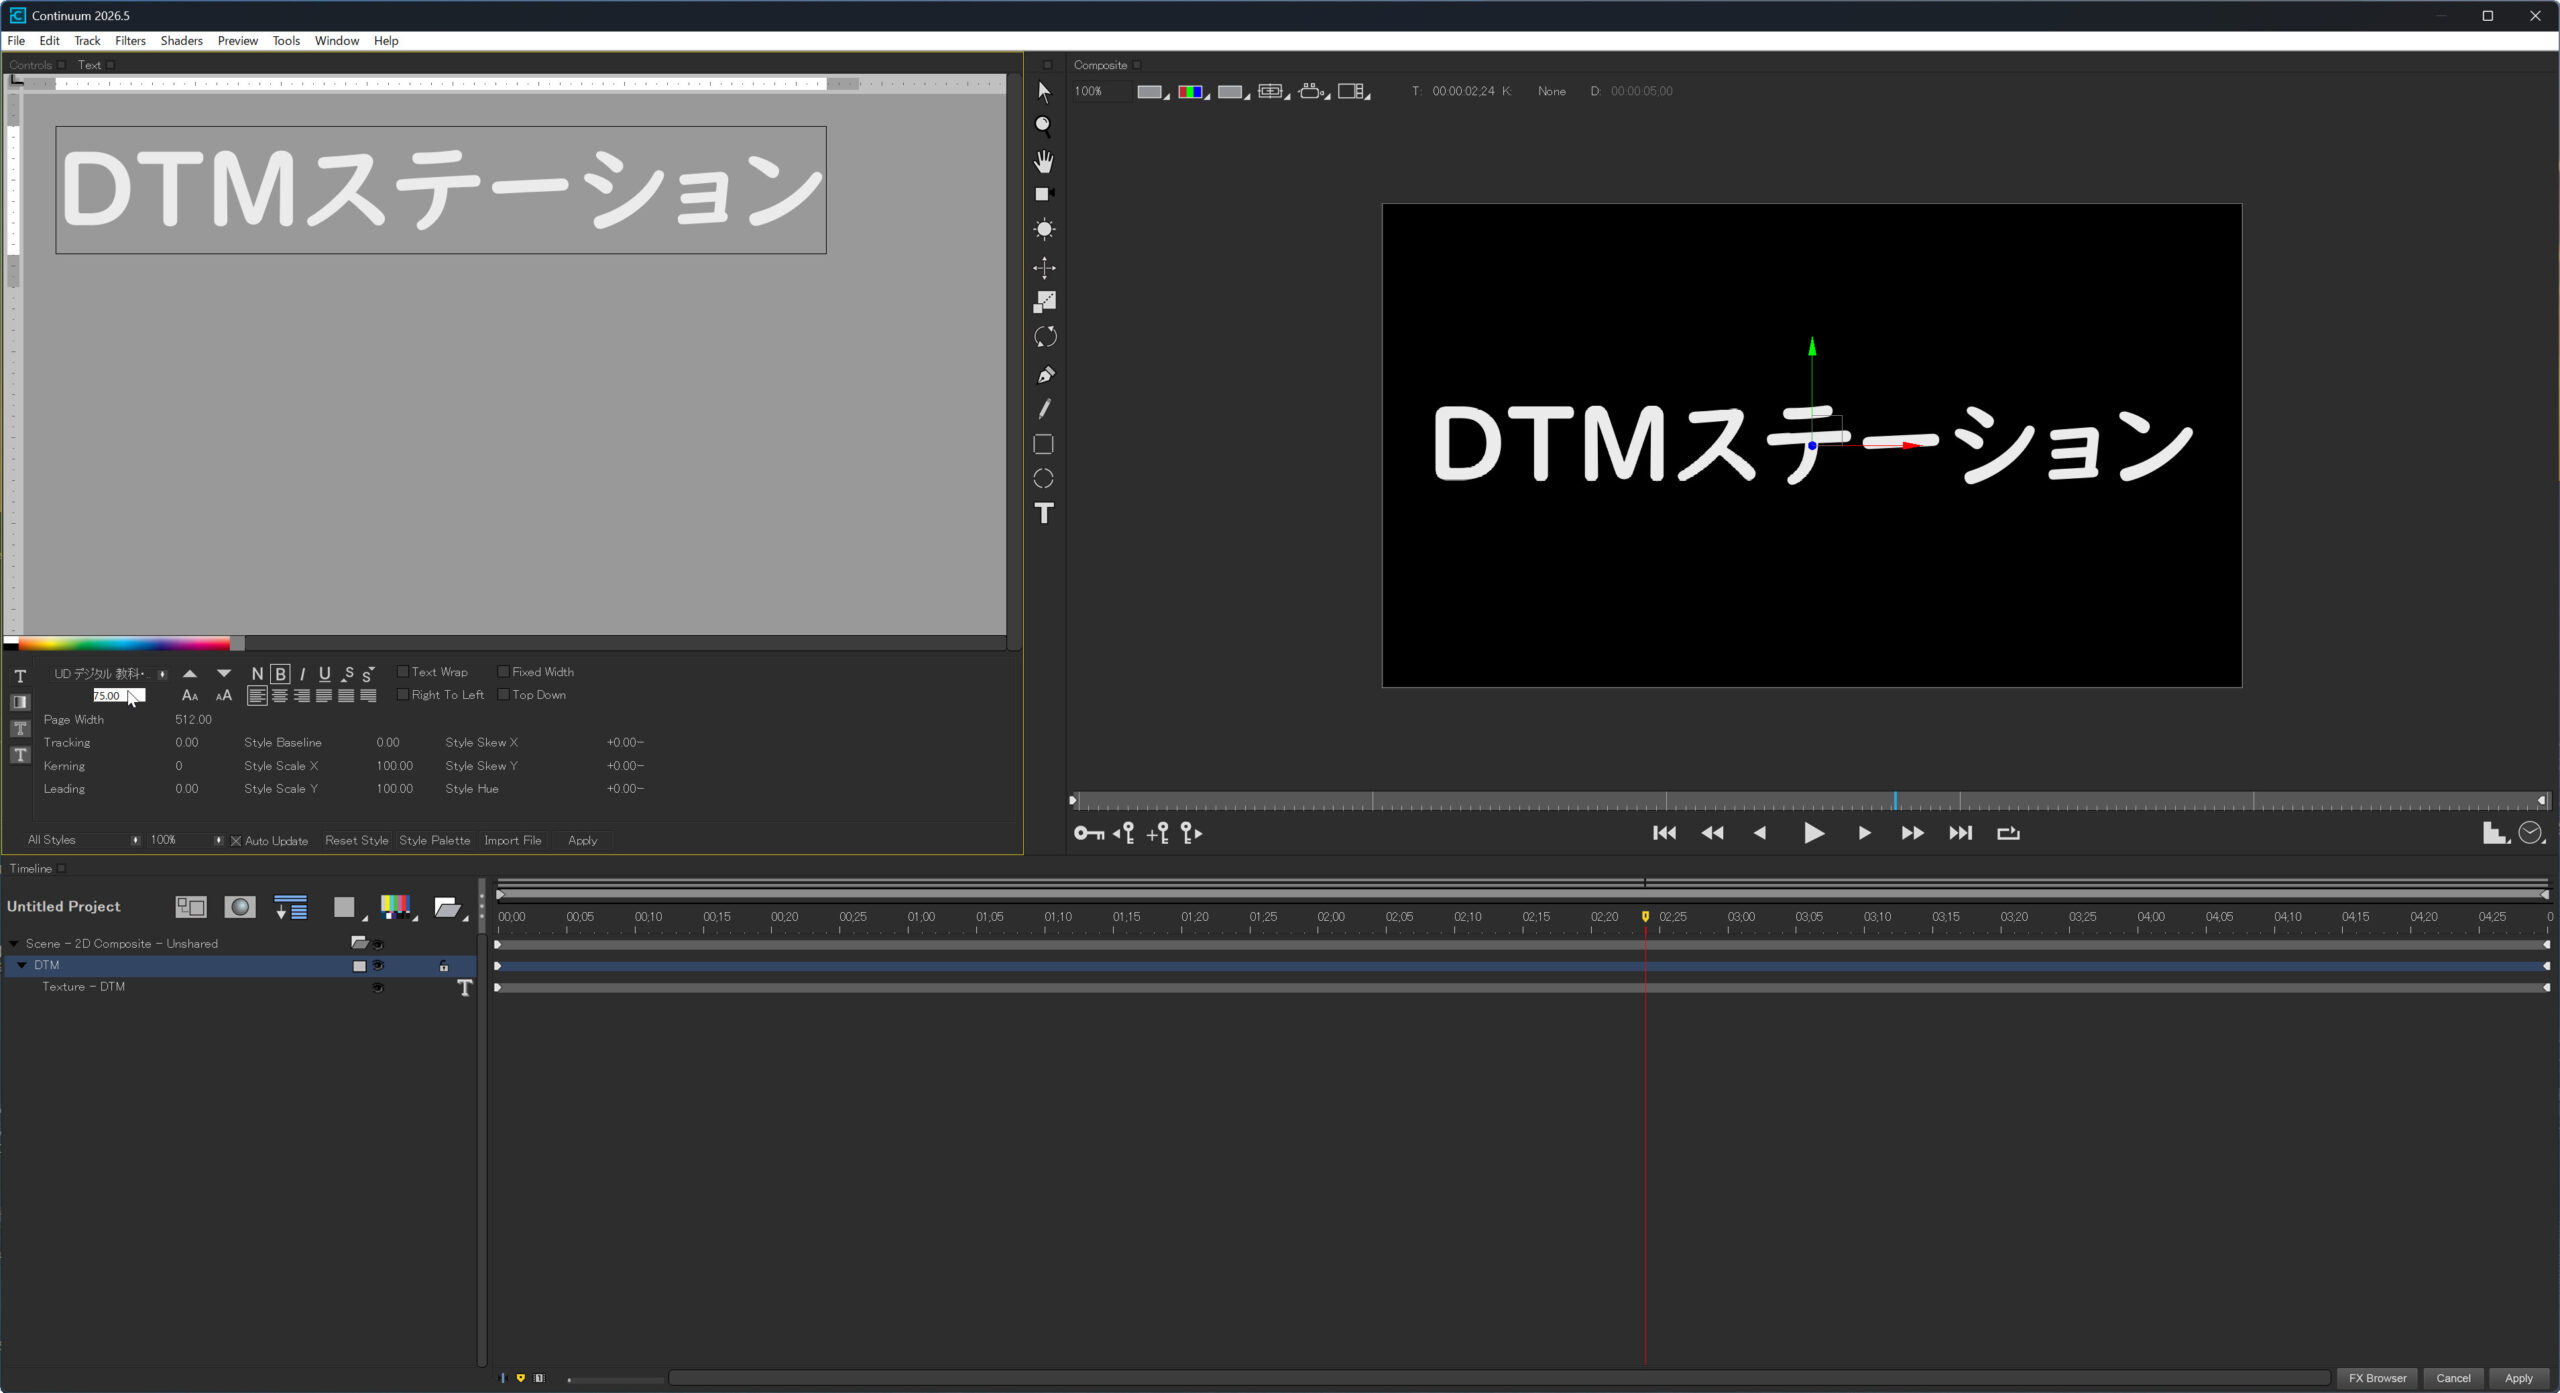Screen dimensions: 2560x1393
Task: Open the All Styles dropdown
Action: pyautogui.click(x=83, y=840)
